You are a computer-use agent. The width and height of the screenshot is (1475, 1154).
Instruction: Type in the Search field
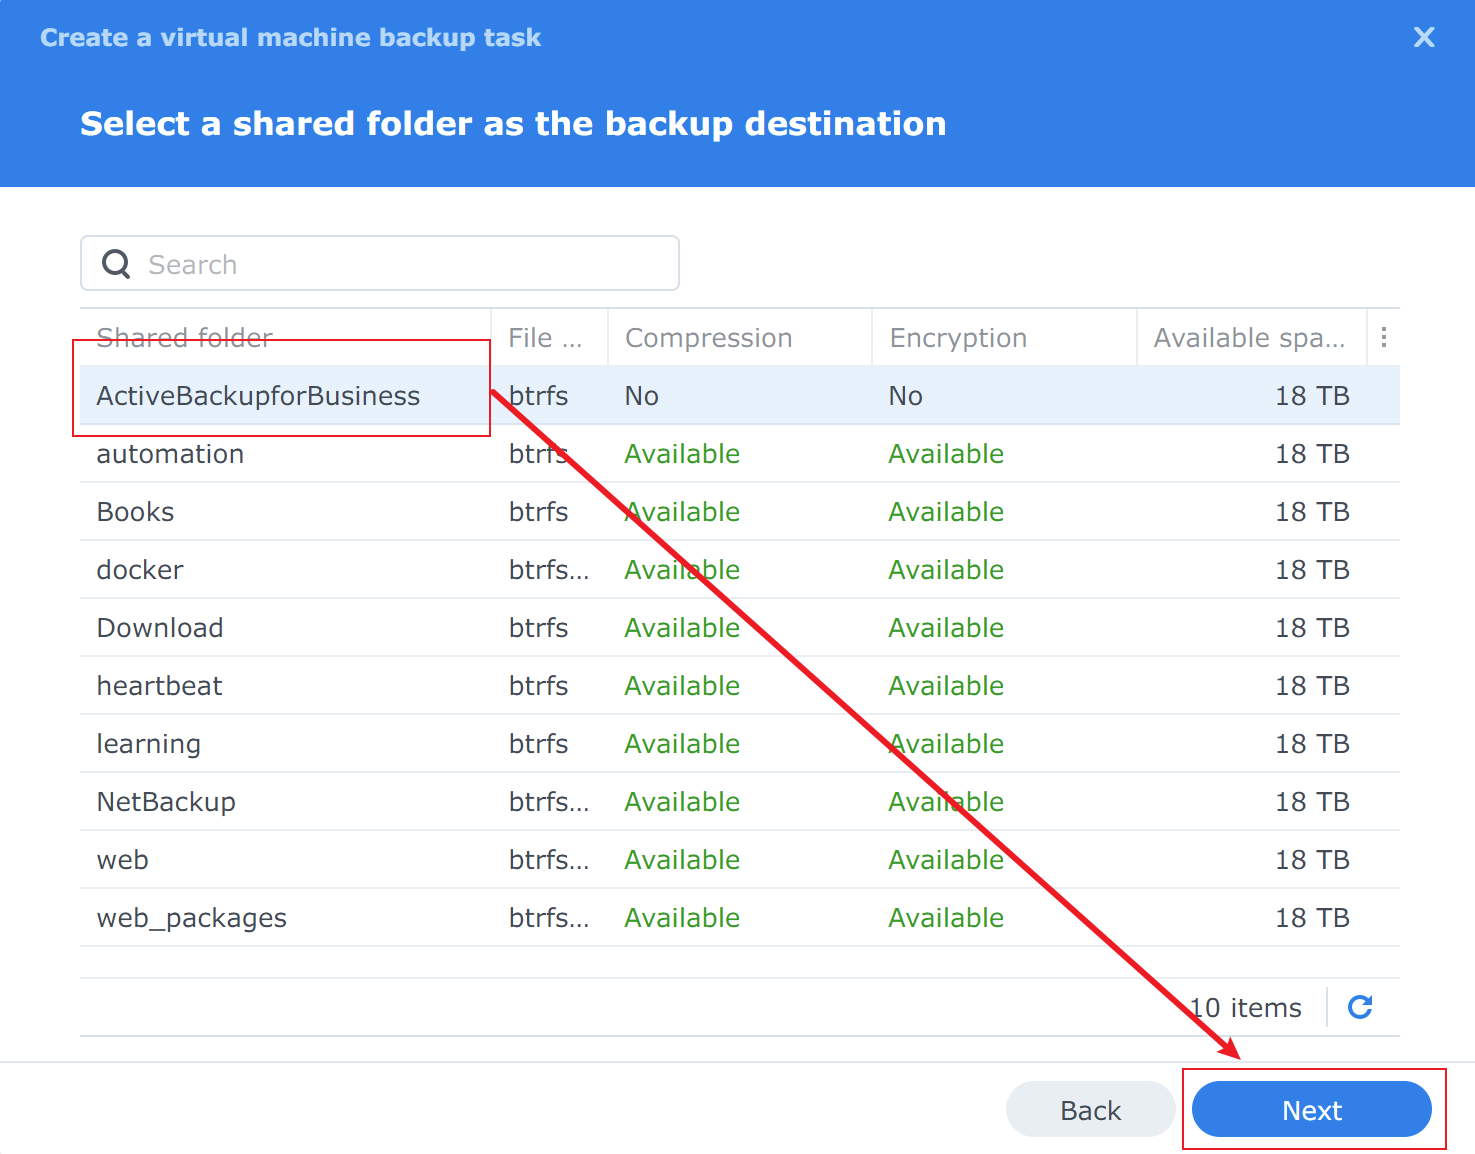tap(400, 264)
